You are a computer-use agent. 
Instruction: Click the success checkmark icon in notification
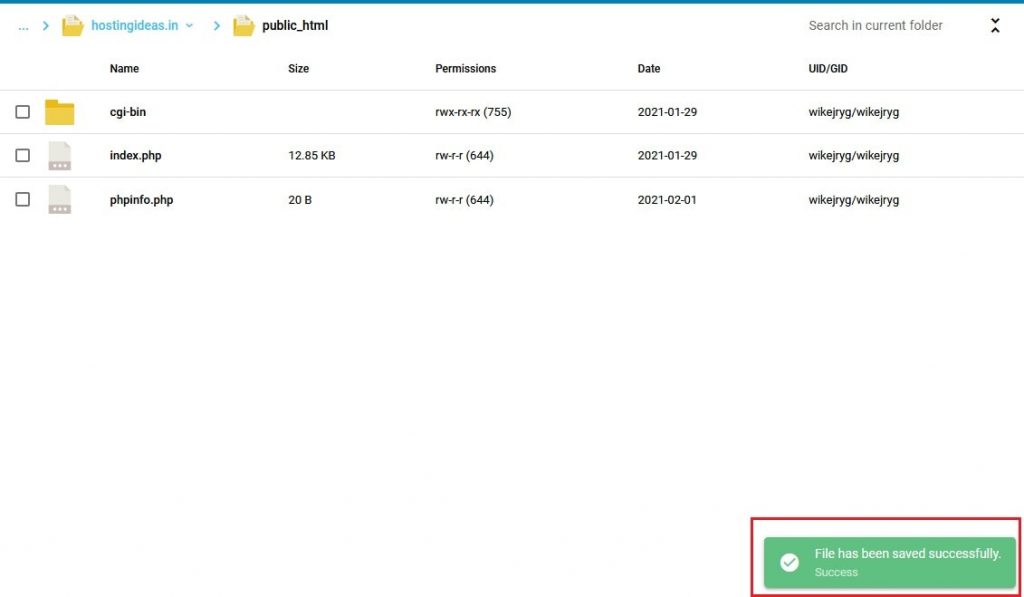tap(789, 562)
